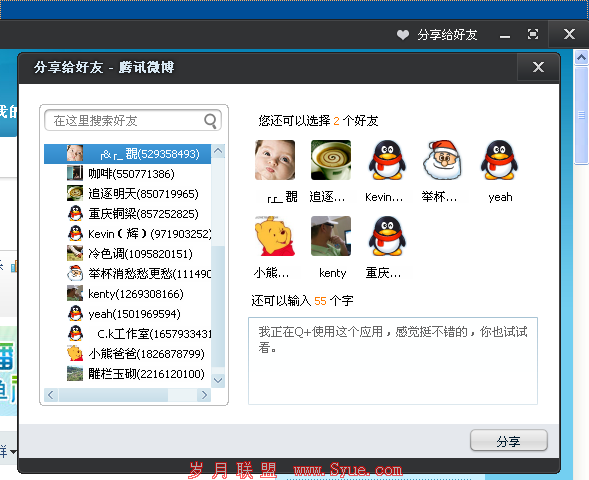The width and height of the screenshot is (589, 480).
Task: Click the horizontal scroll right arrow of friend list
Action: point(204,395)
